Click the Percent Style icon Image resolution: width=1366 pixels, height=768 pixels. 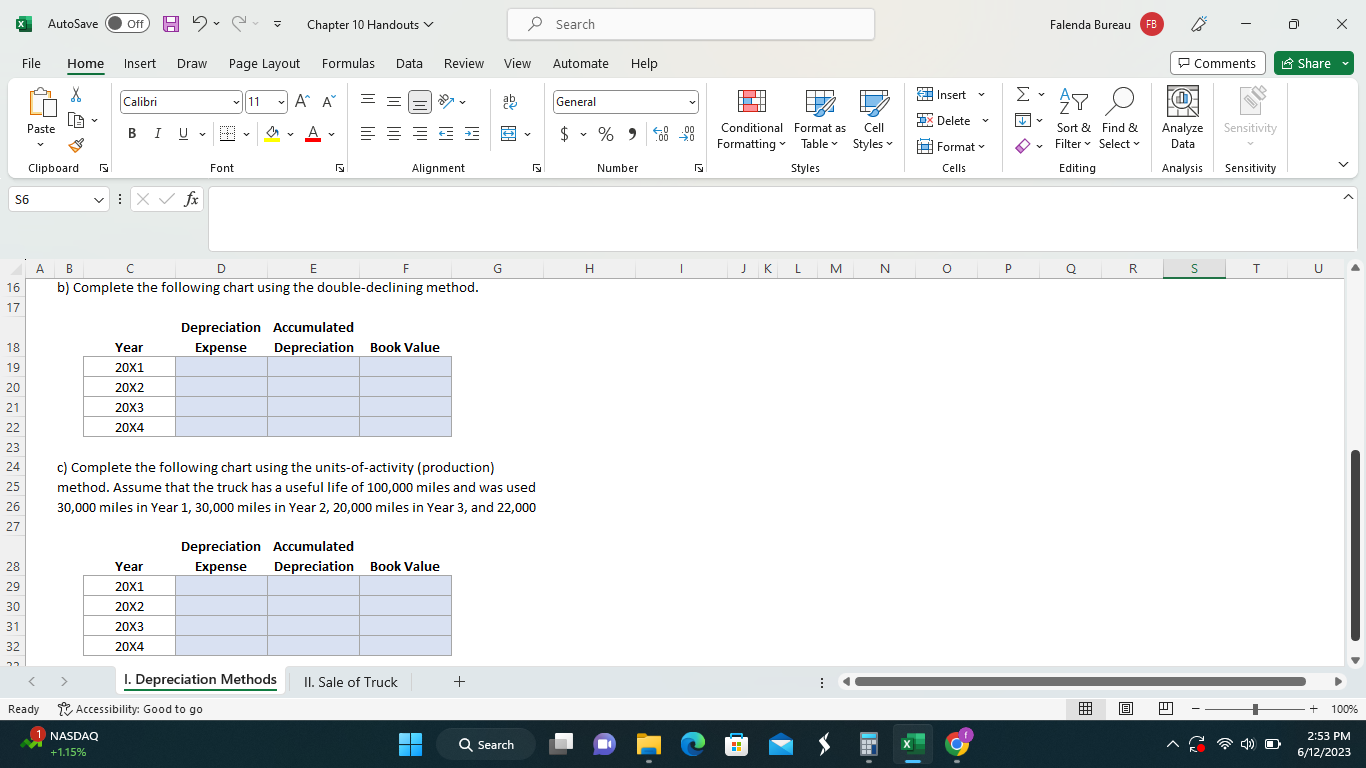(605, 131)
